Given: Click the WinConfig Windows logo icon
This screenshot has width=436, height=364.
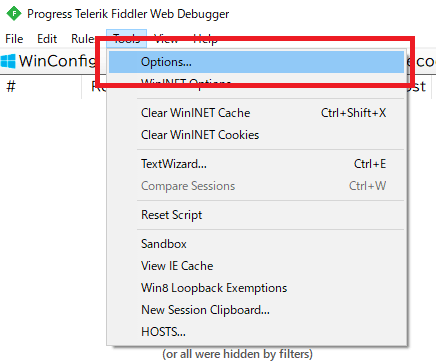Looking at the screenshot, I should 8,61.
